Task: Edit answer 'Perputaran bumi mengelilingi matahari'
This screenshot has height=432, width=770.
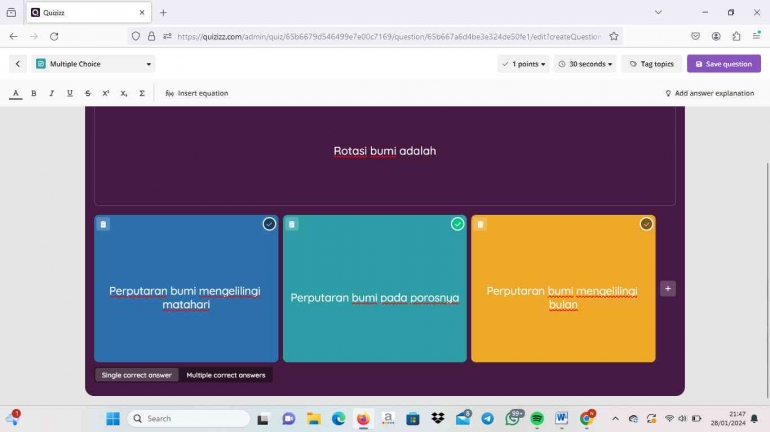Action: [x=185, y=297]
